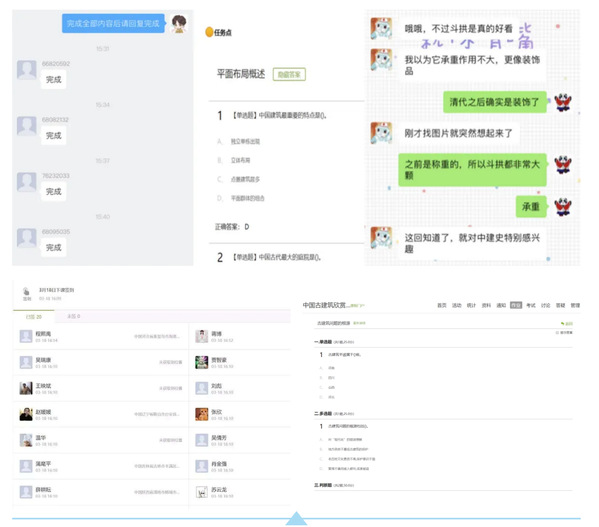
Task: Click avatar beside 清代之后确实是装饰了 message
Action: [x=563, y=102]
